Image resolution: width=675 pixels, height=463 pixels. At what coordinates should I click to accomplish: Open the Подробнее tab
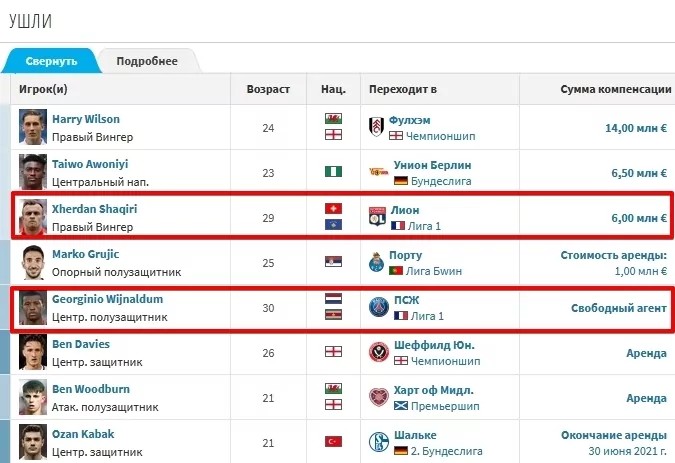coord(147,61)
